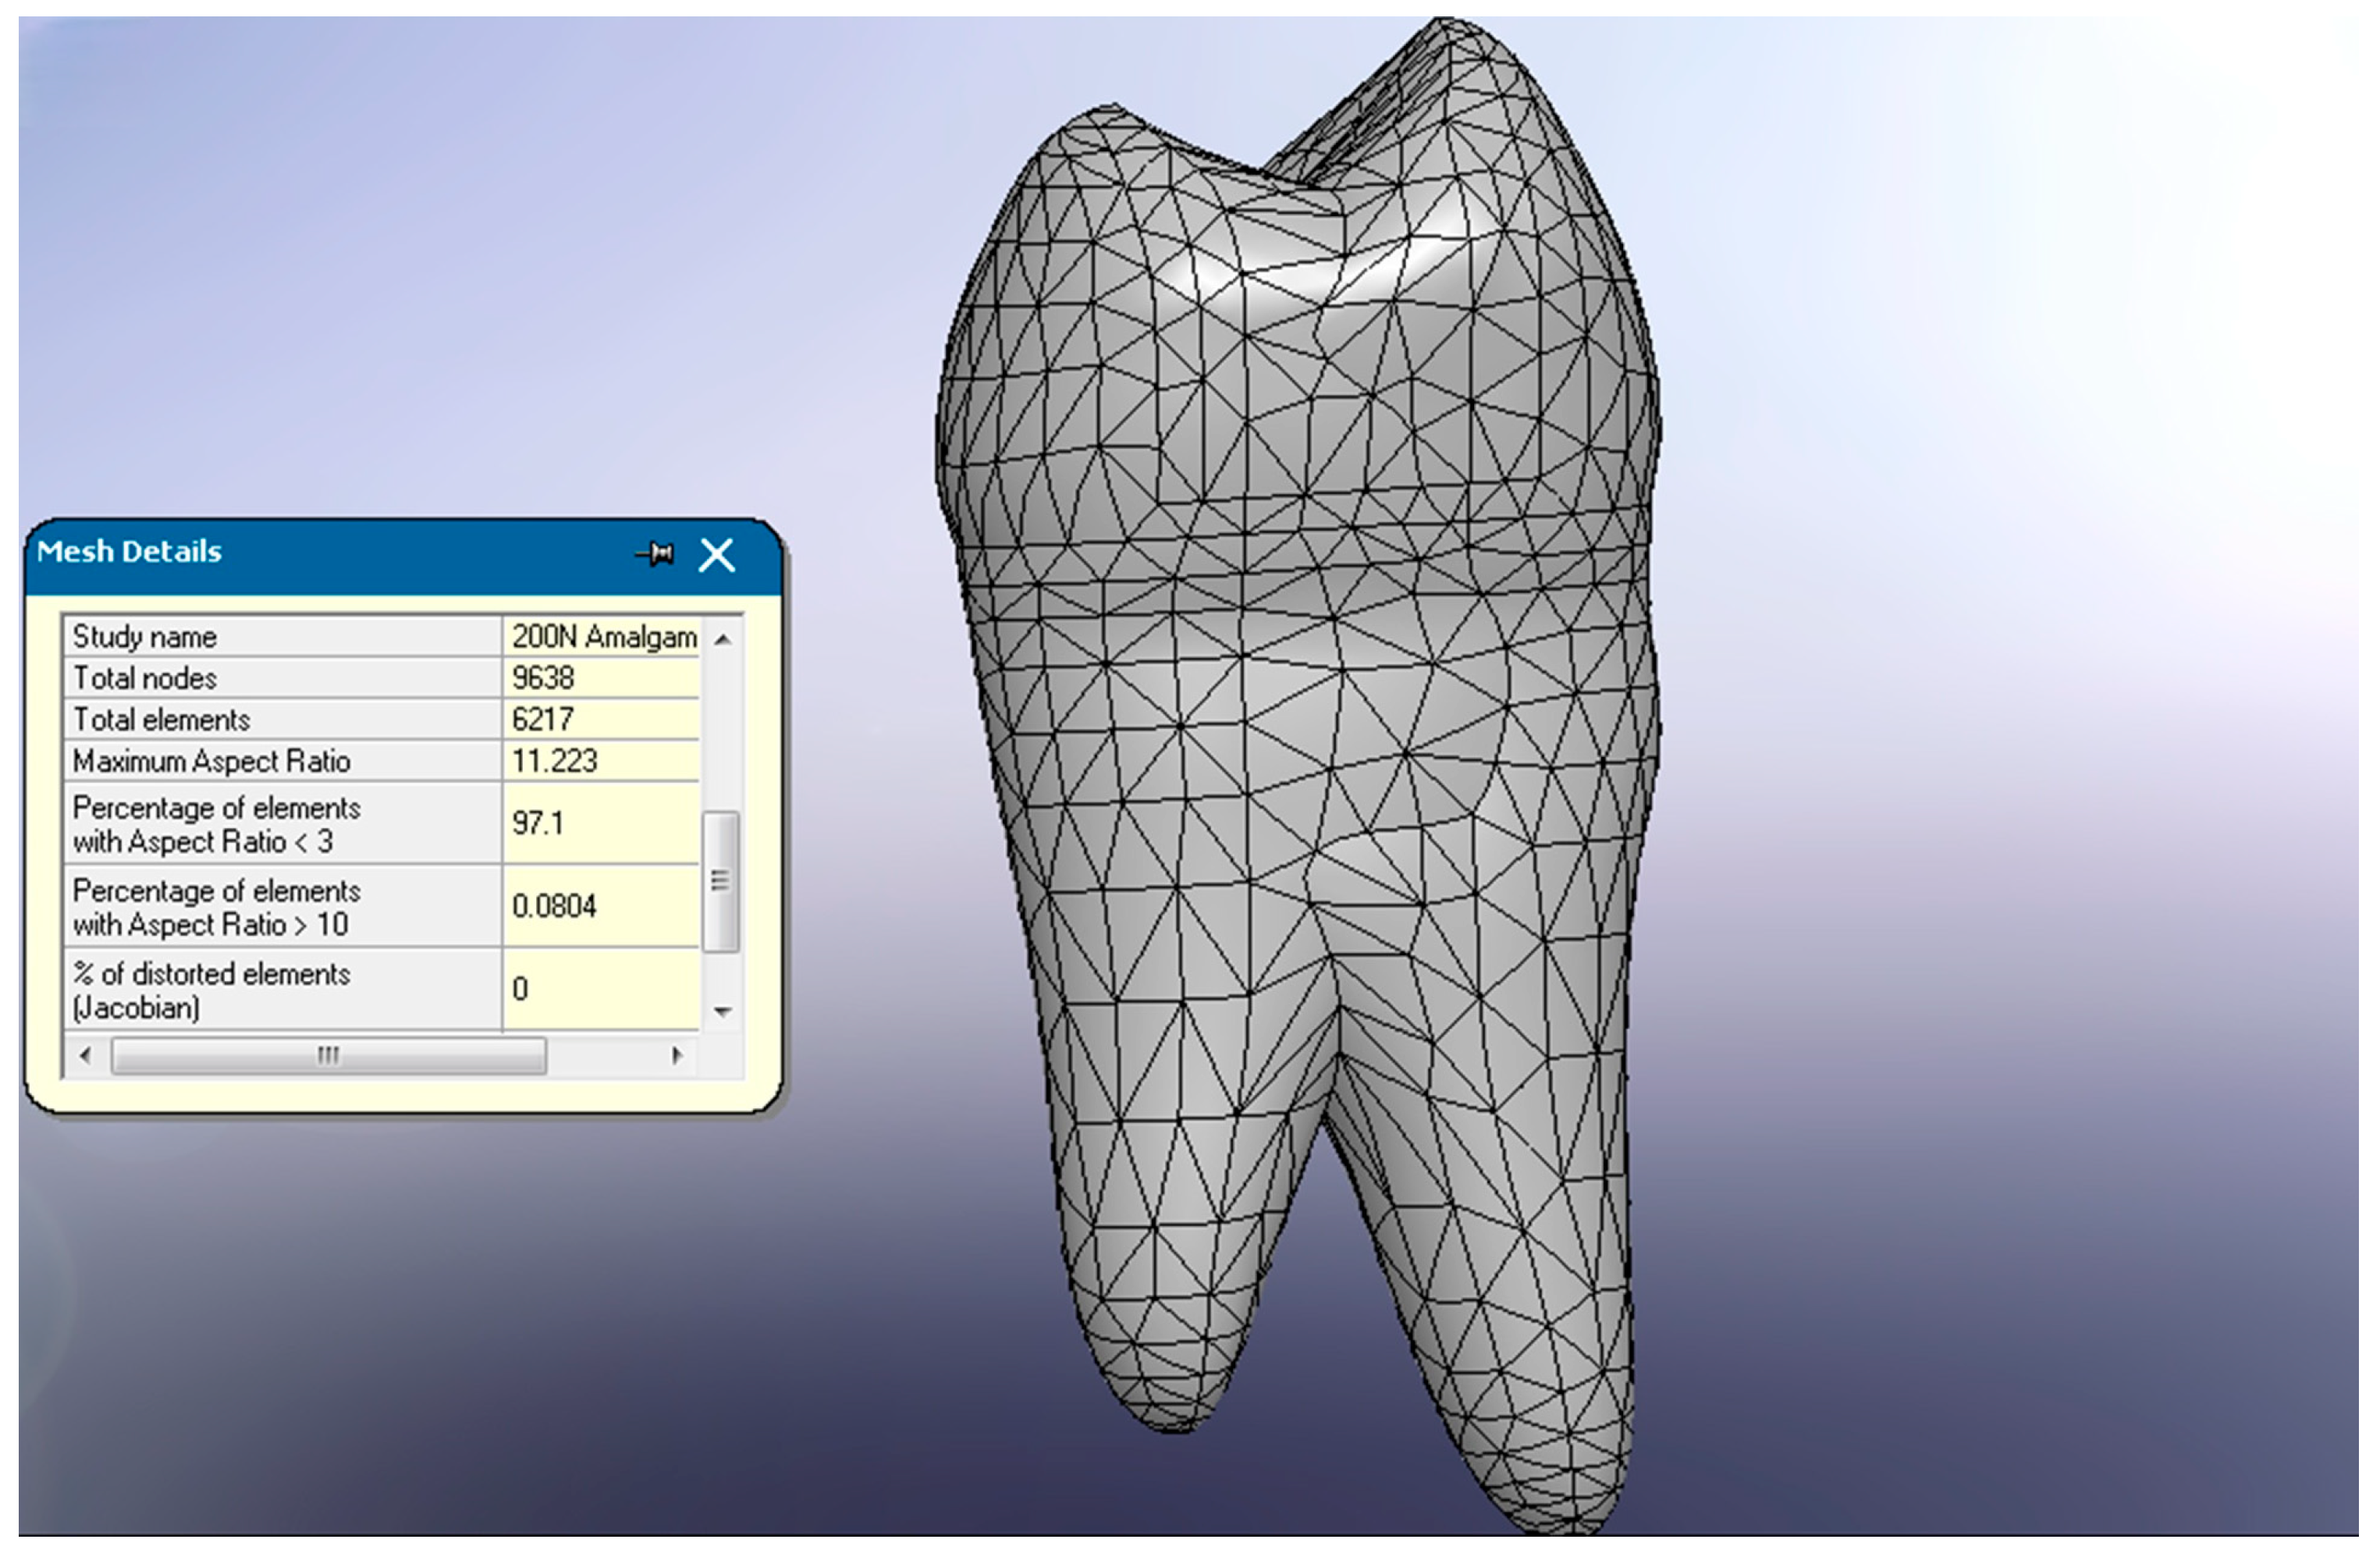
Task: Click the horizontal scrollbar right arrow
Action: 677,1055
